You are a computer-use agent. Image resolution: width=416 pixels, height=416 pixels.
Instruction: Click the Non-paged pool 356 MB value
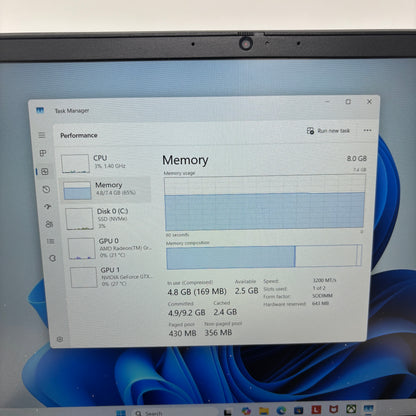coord(218,332)
